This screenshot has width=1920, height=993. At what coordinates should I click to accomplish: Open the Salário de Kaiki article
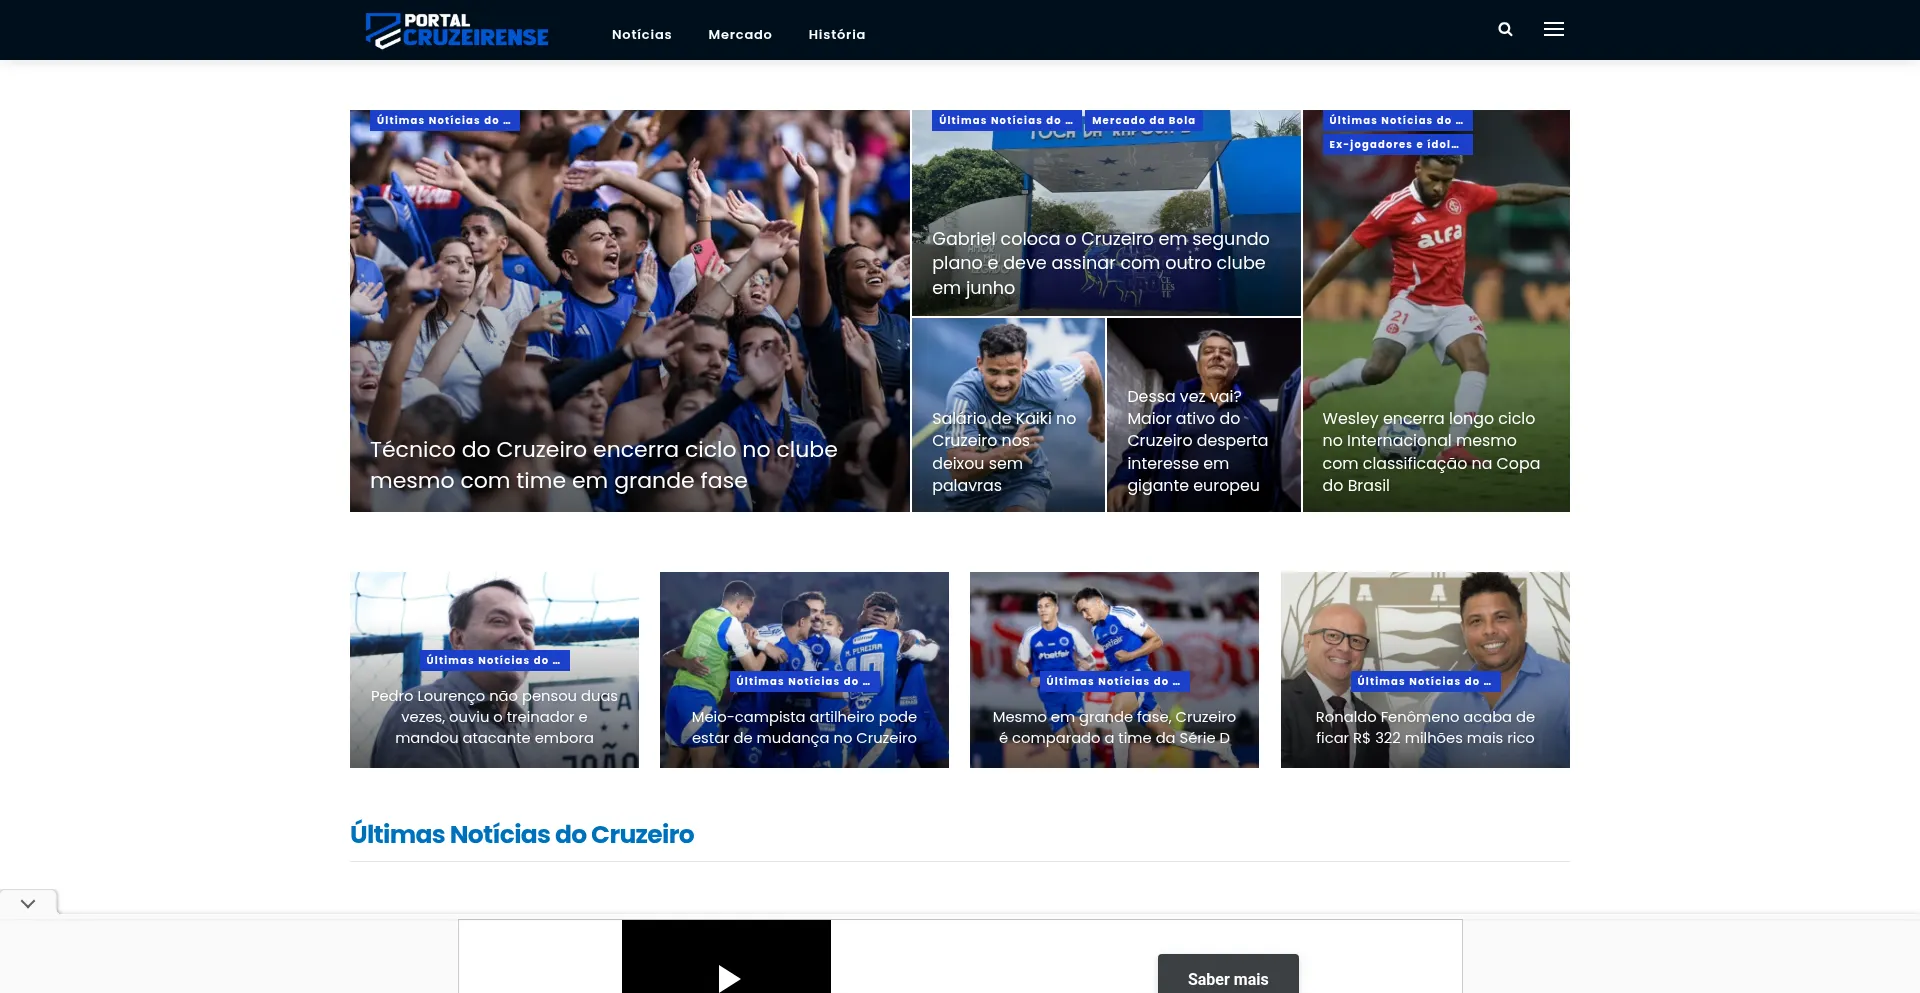[x=1004, y=452]
